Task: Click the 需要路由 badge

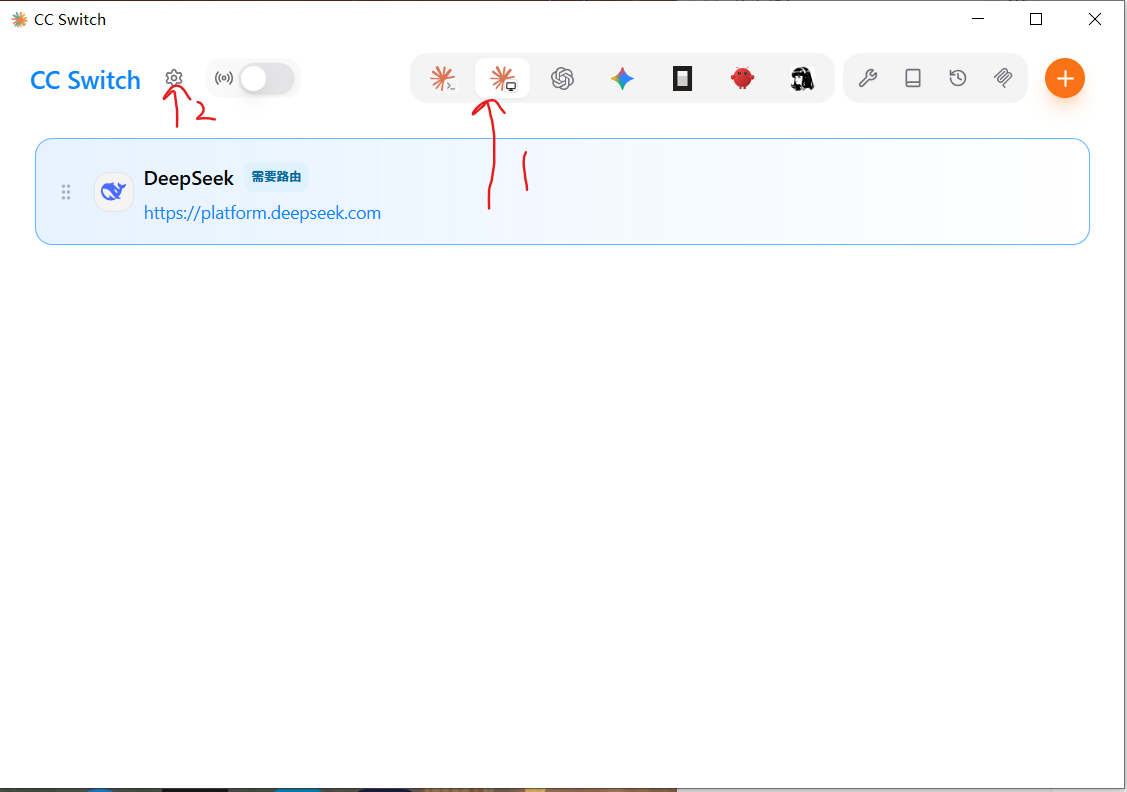Action: click(277, 177)
